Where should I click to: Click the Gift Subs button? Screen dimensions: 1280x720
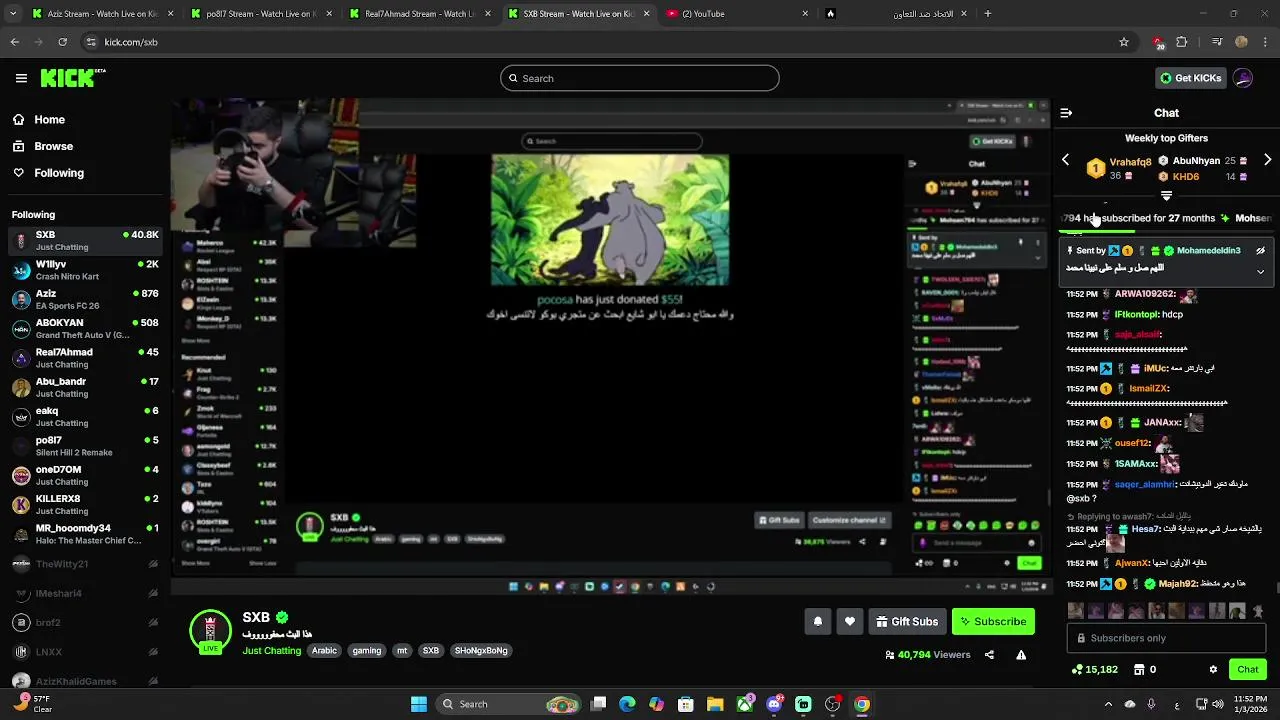[x=907, y=621]
